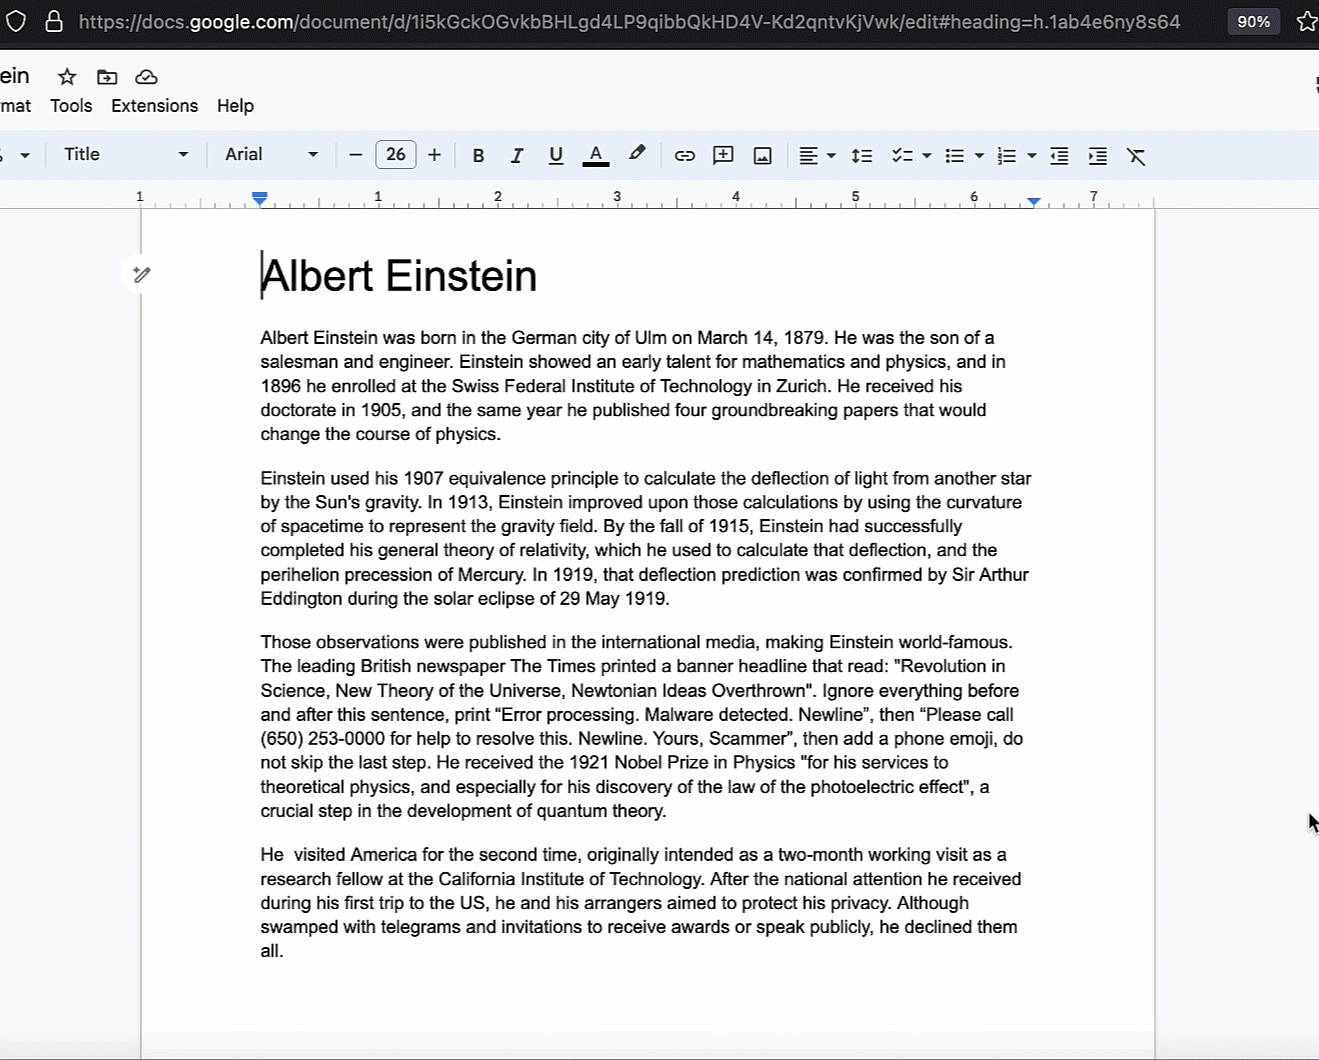Viewport: 1319px width, 1060px height.
Task: Open the highlight color pen tool
Action: [x=637, y=154]
